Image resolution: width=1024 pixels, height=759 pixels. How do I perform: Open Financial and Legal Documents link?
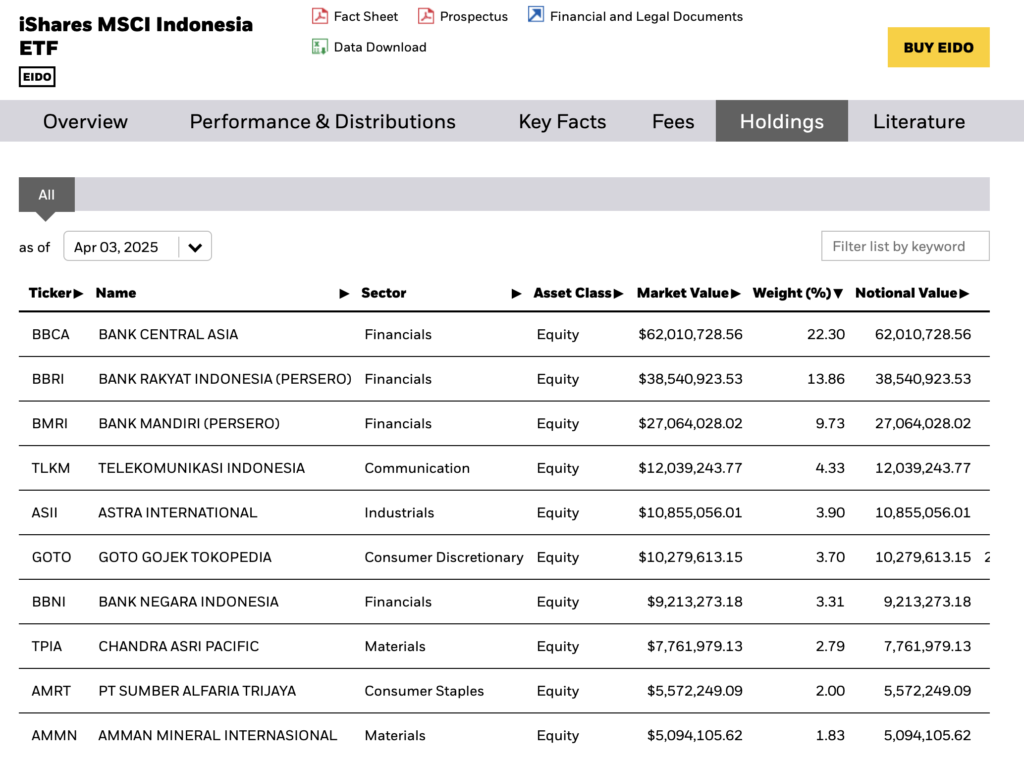pyautogui.click(x=646, y=16)
